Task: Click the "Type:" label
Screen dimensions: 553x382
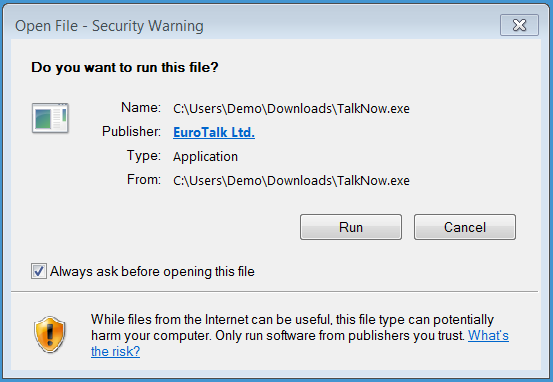Action: (x=144, y=155)
